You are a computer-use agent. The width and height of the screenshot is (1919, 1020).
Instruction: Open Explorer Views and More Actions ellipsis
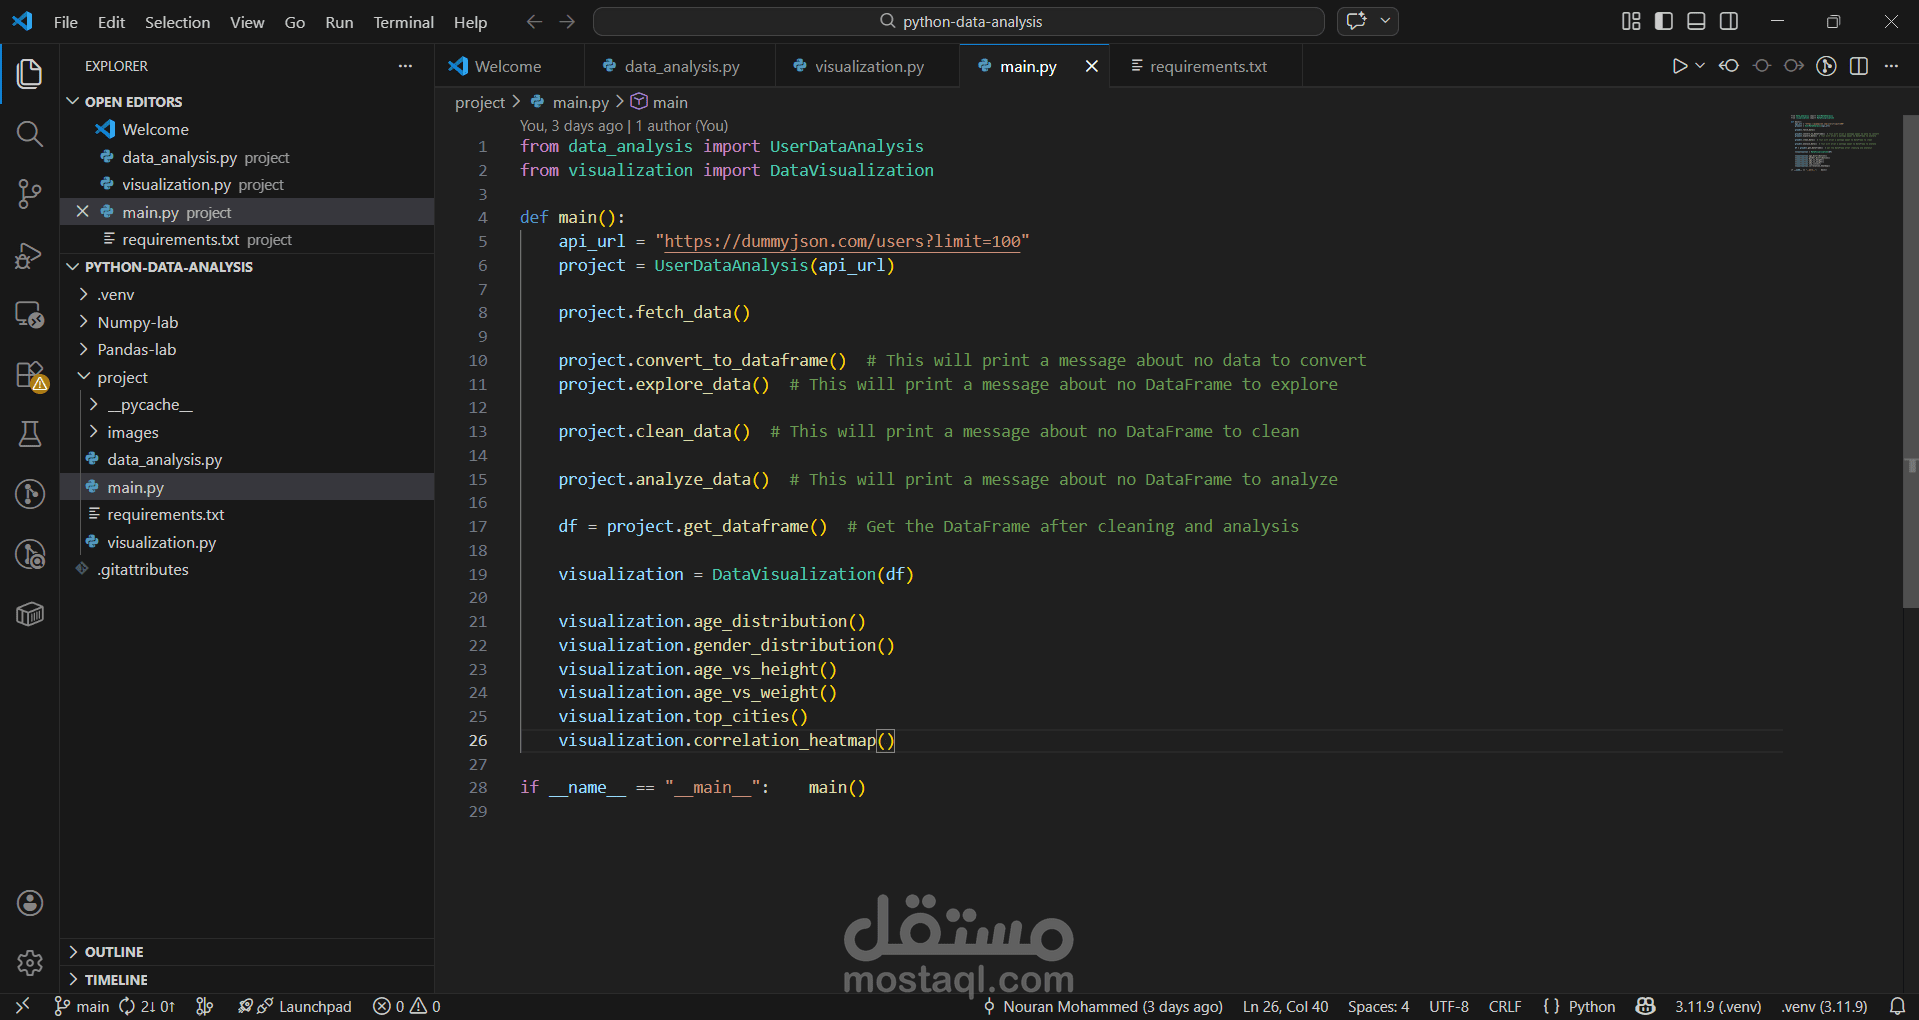pyautogui.click(x=405, y=66)
